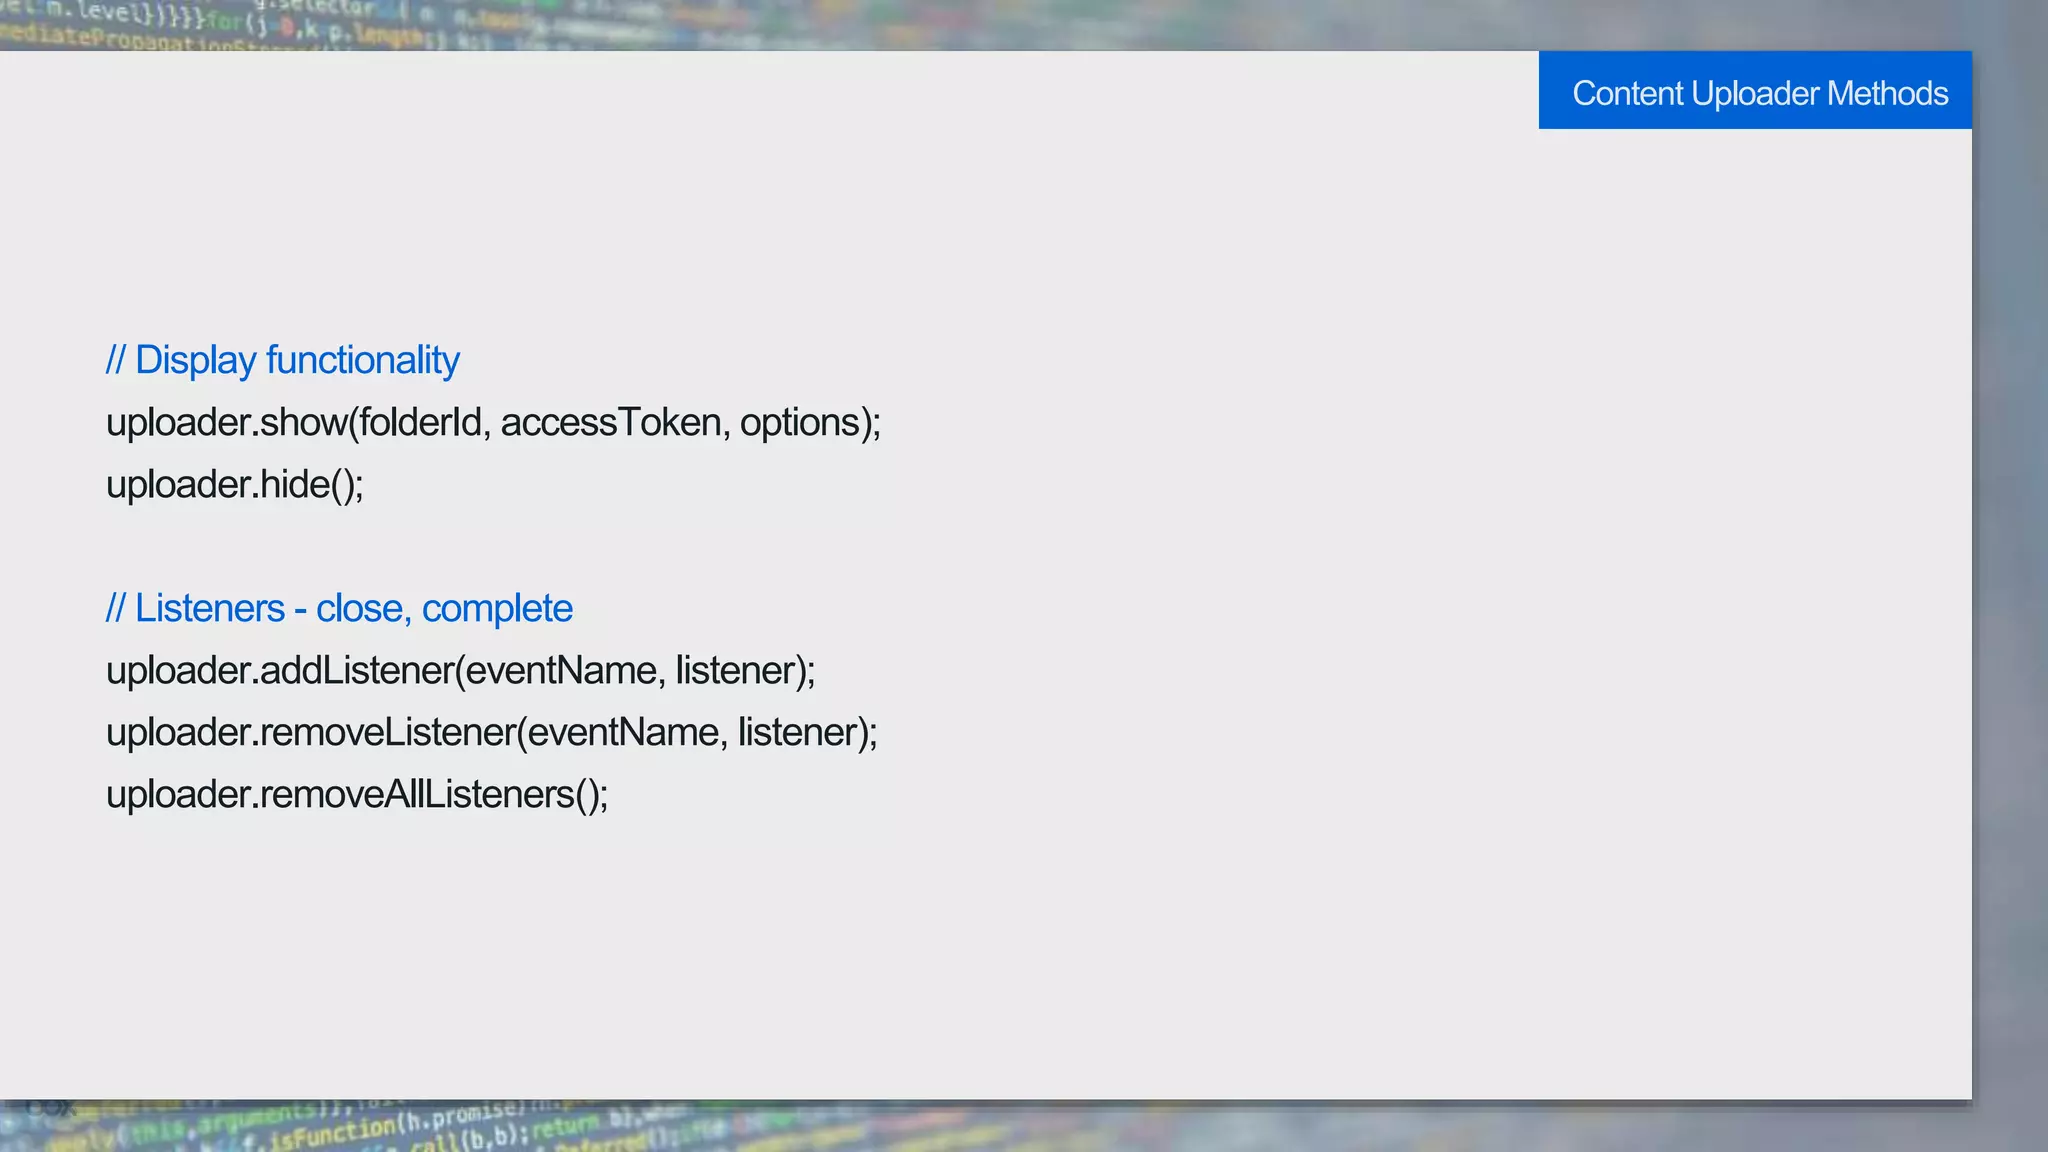Click 'listener' argument in removeListener call
Viewport: 2048px width, 1152px height.
pyautogui.click(x=798, y=732)
